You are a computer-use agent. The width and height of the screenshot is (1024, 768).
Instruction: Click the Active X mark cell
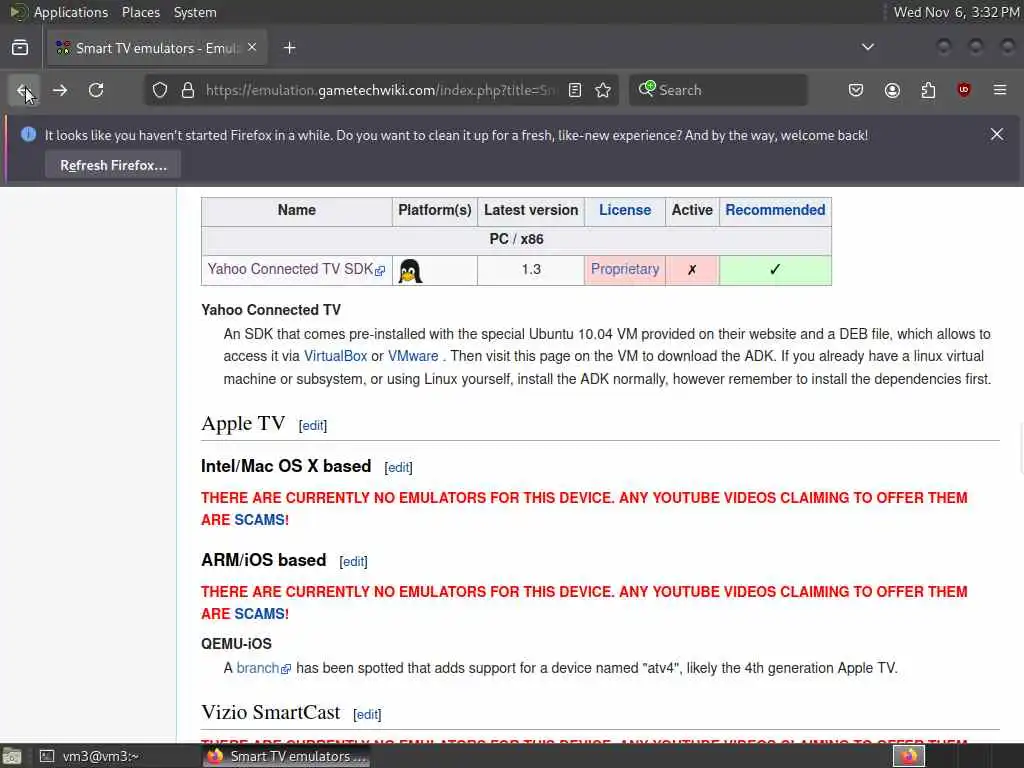tap(692, 270)
